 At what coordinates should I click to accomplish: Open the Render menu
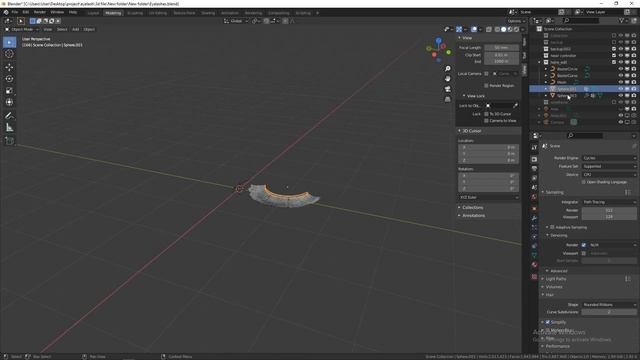pos(40,12)
